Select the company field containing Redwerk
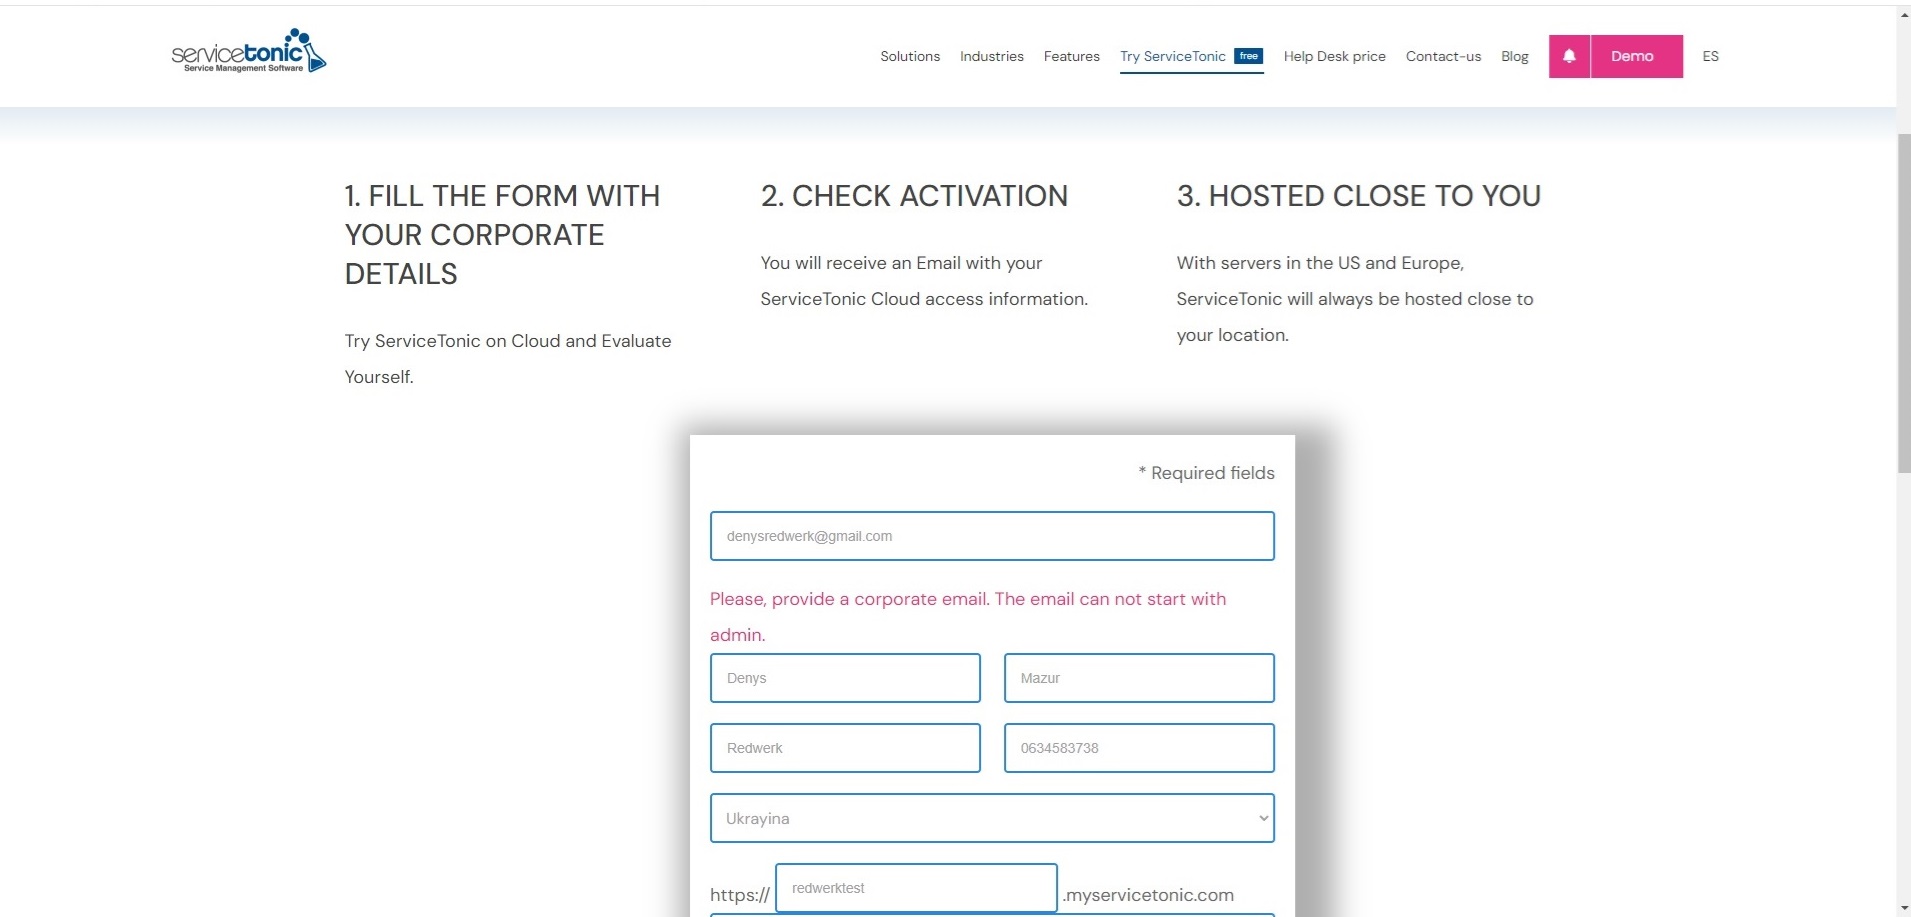Screen dimensions: 1911x917 [x=845, y=748]
